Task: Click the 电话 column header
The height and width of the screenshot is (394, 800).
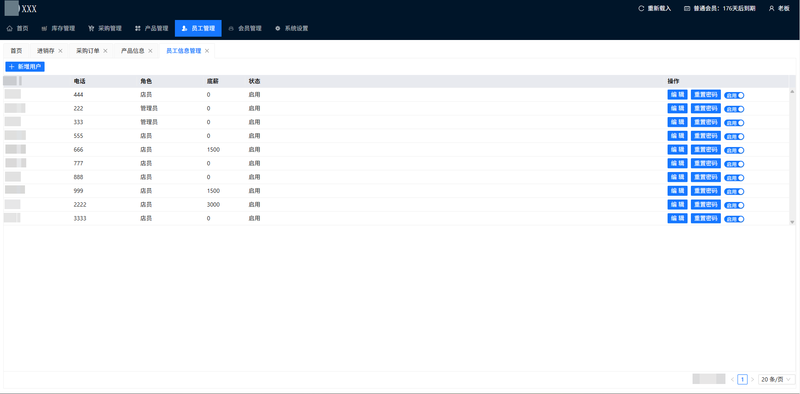Action: point(80,81)
